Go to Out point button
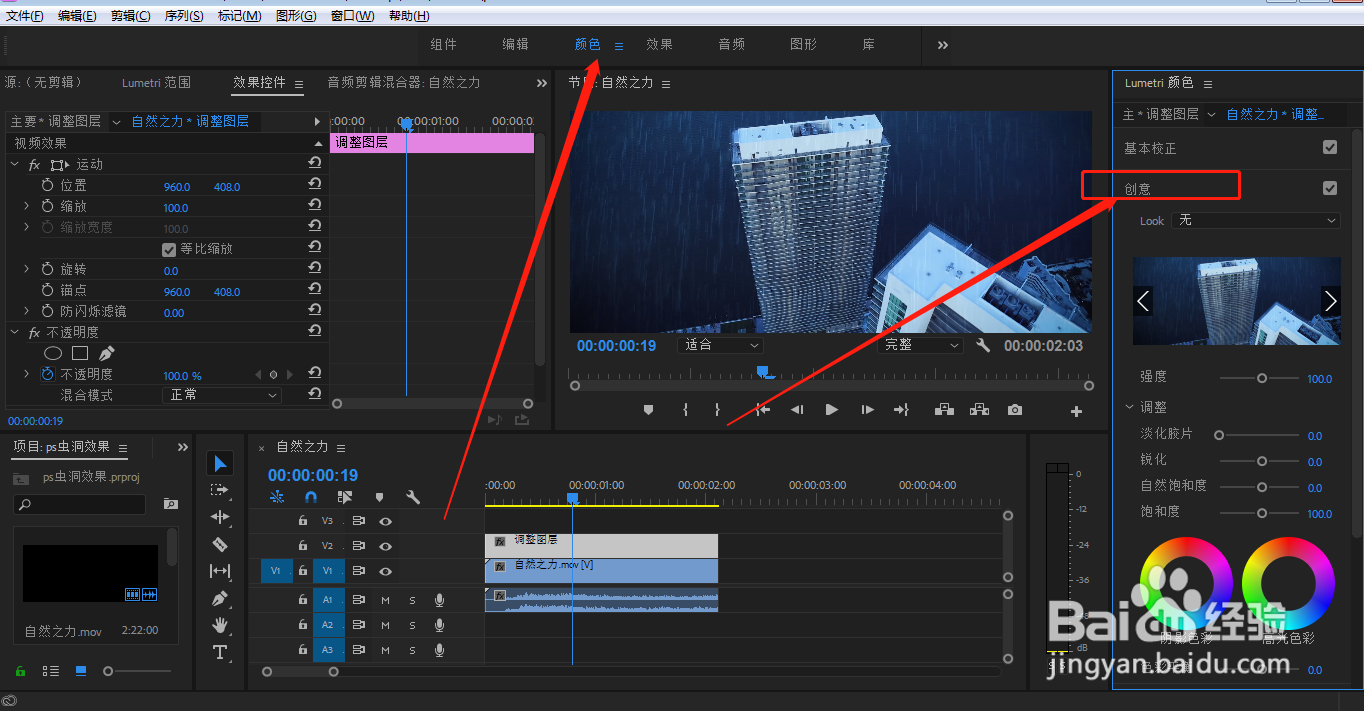Viewport: 1364px width, 711px height. pyautogui.click(x=901, y=410)
